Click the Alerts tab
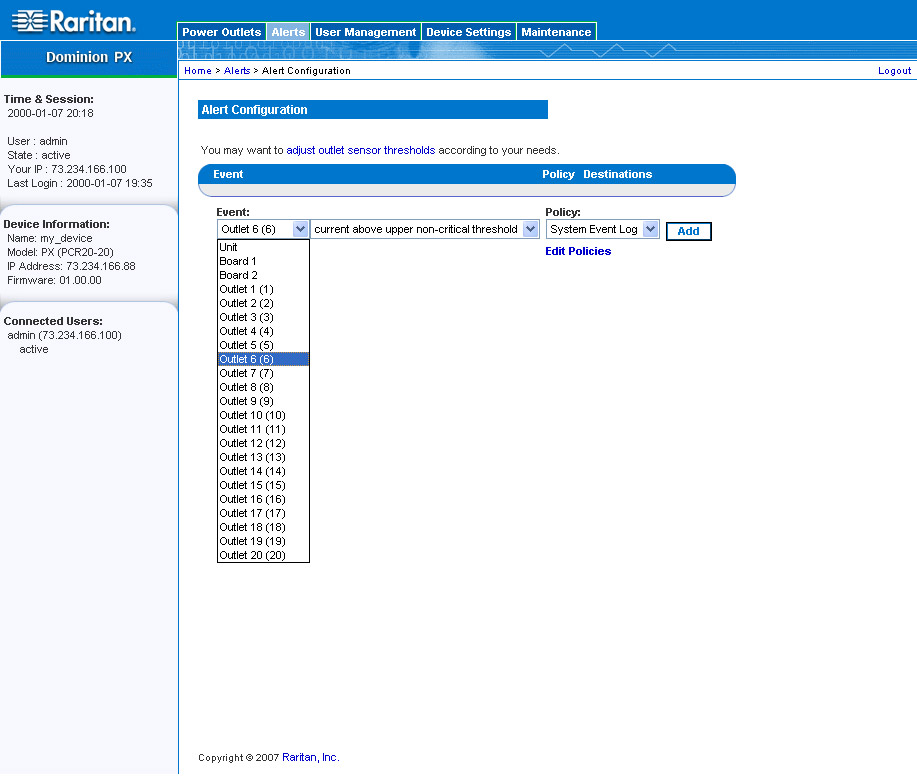This screenshot has width=917, height=777. (x=288, y=32)
